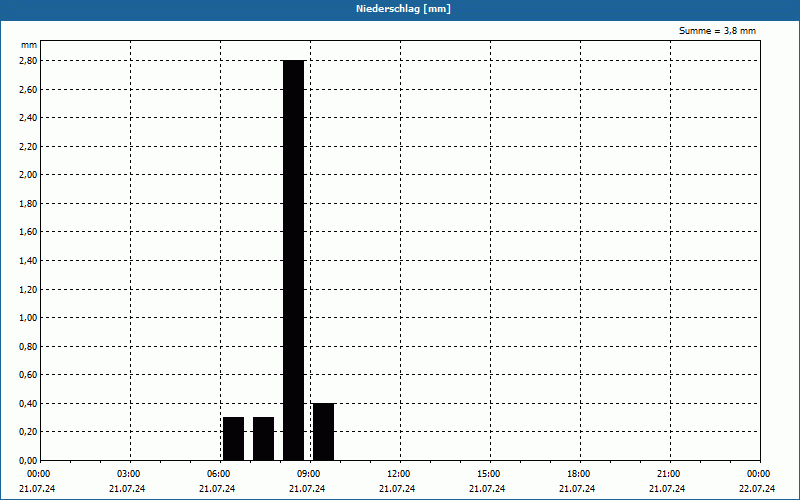Click the second 0,30 mm bar before 08:00
Screen dimensions: 800x500
[x=264, y=439]
